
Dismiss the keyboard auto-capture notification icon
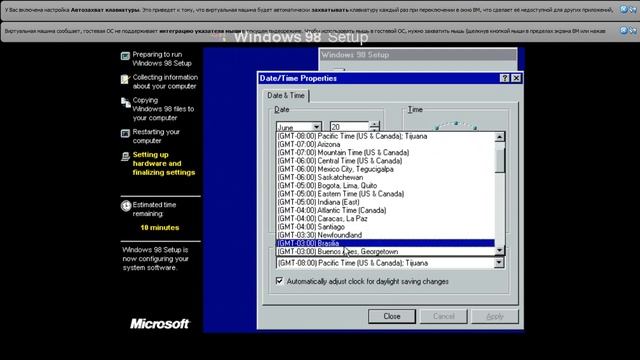[624, 9]
